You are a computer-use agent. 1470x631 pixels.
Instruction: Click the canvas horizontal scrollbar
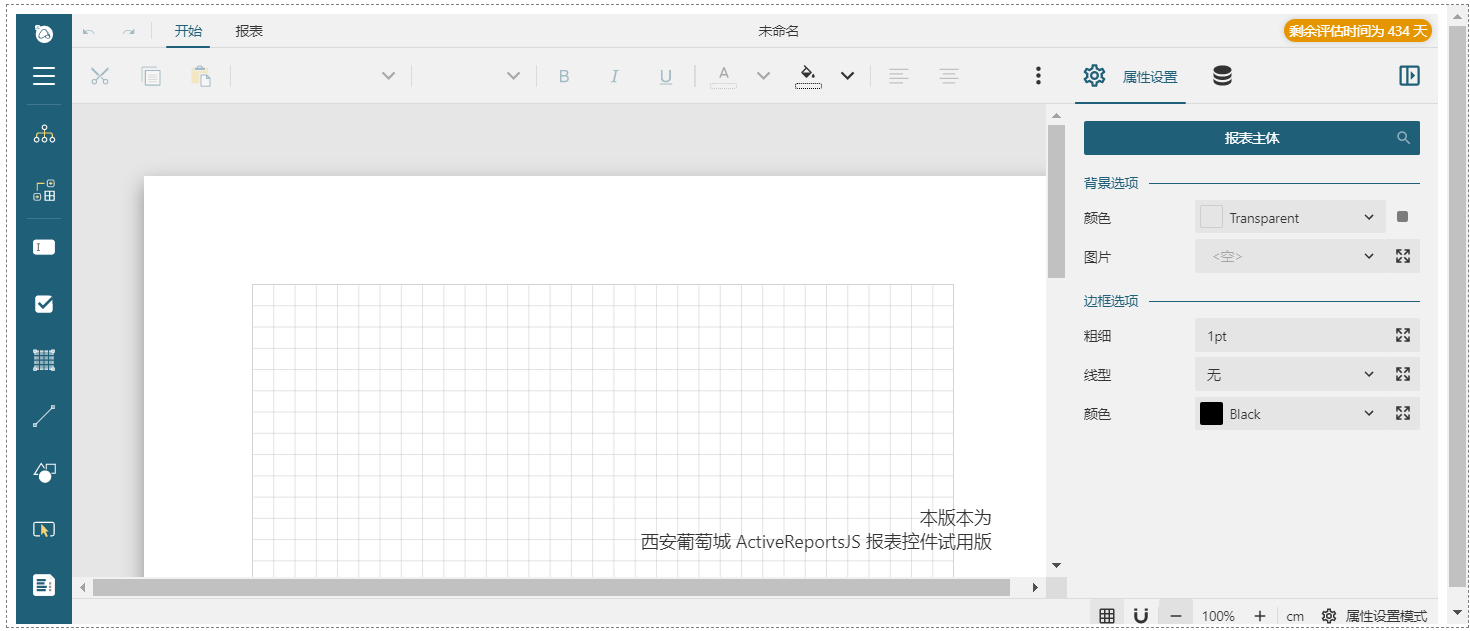click(x=552, y=588)
